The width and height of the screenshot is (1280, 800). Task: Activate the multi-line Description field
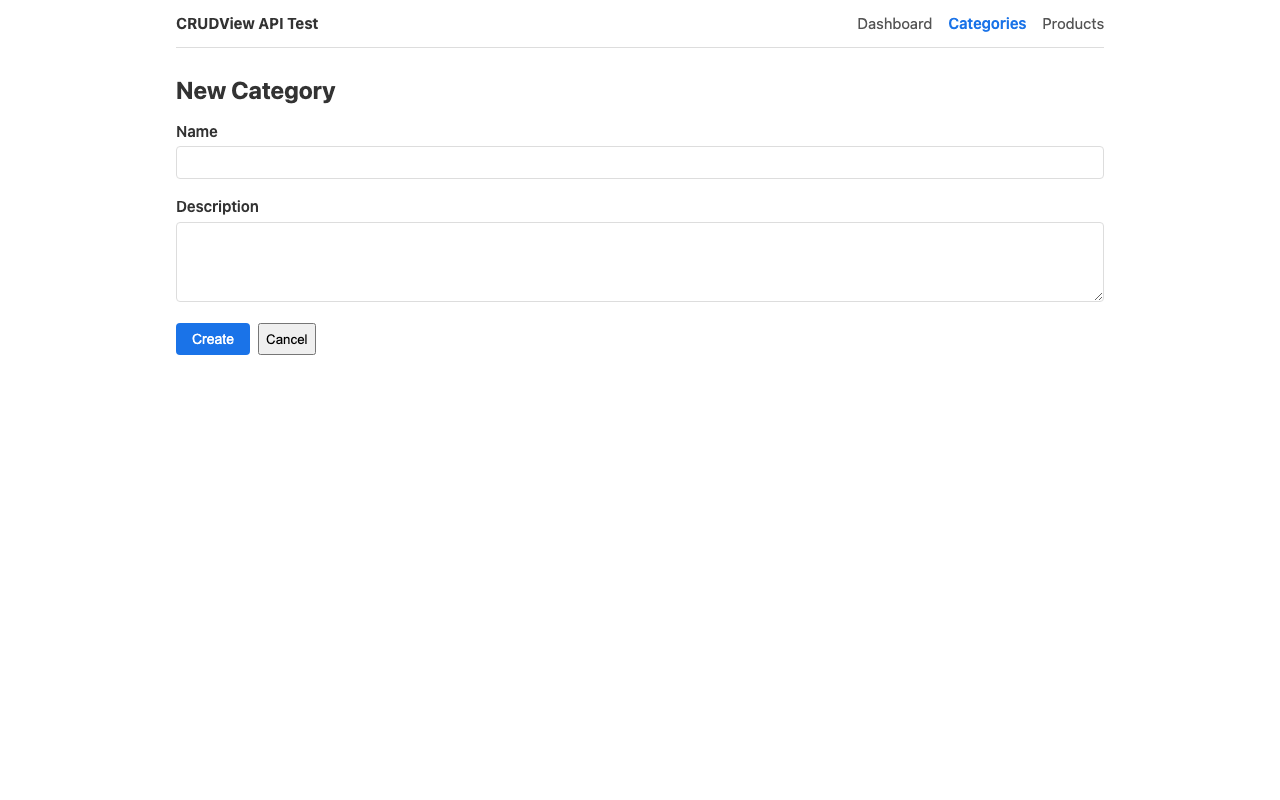[x=640, y=262]
